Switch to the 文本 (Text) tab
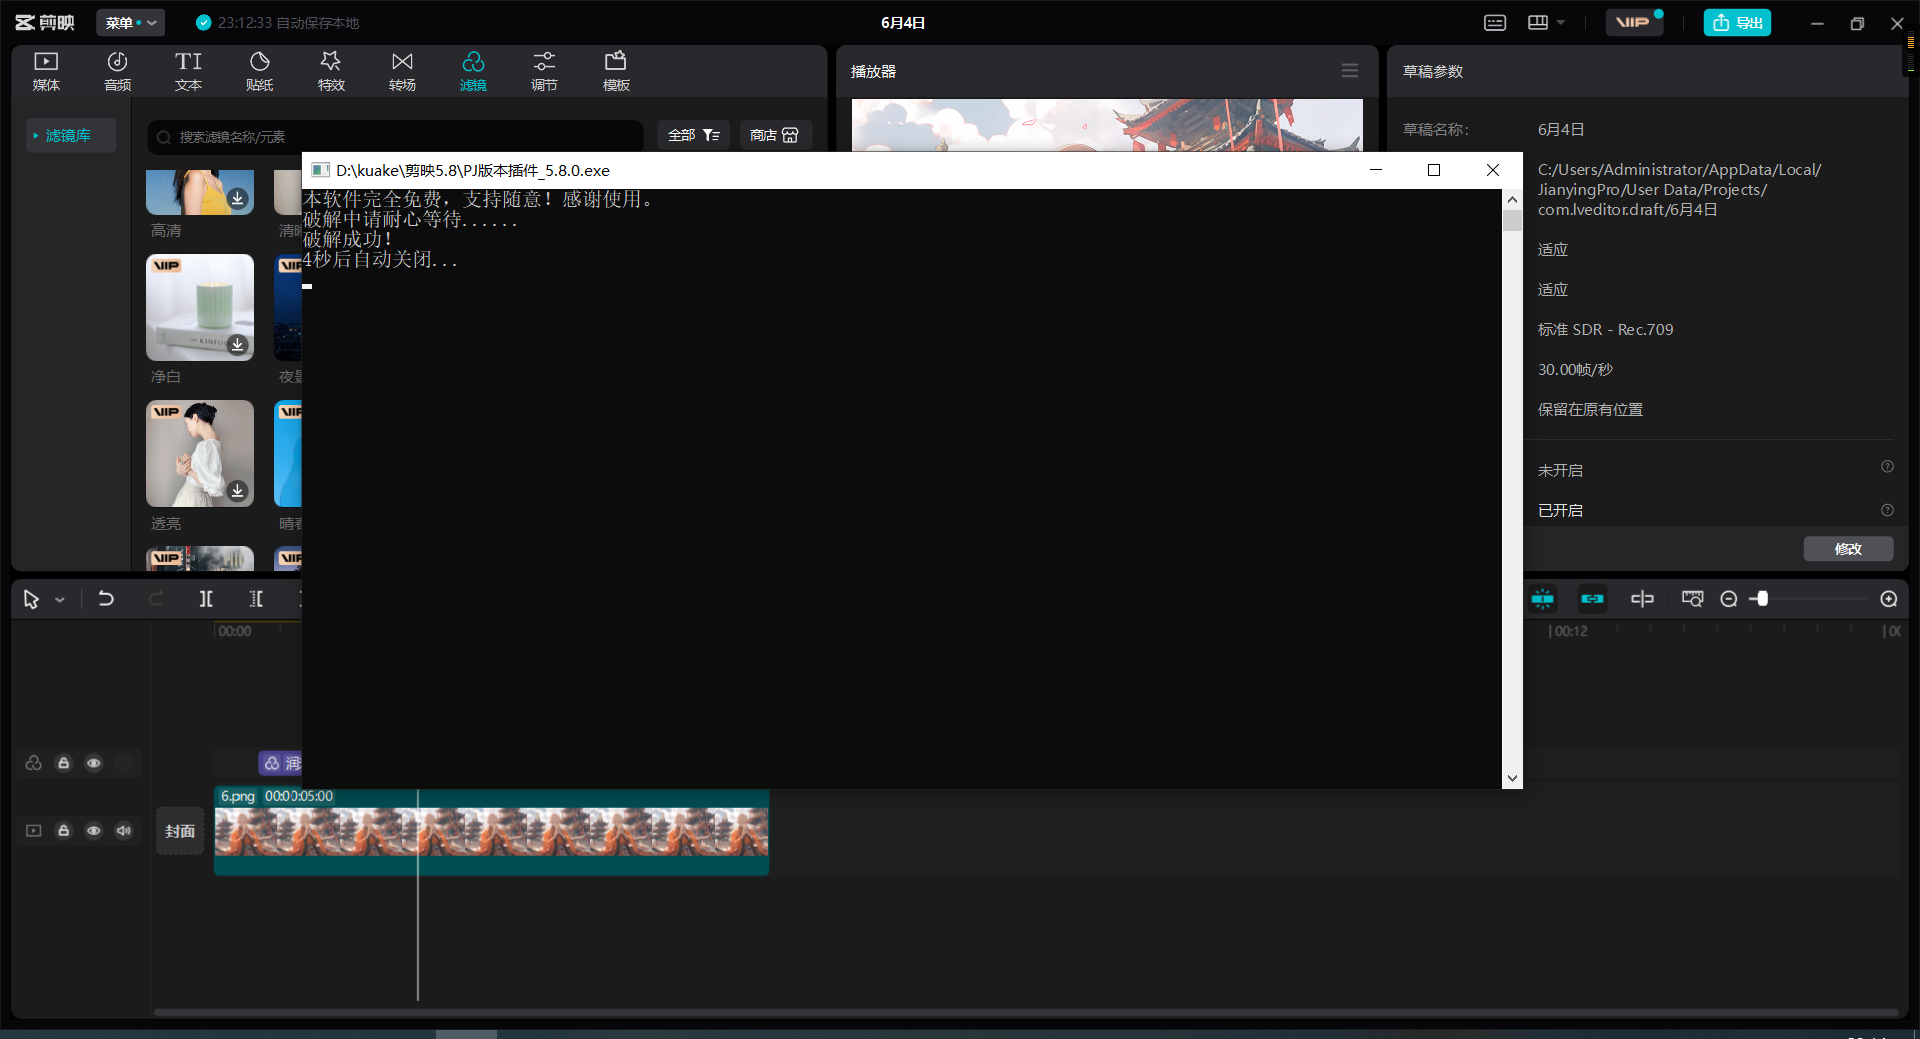The image size is (1920, 1039). [x=188, y=71]
